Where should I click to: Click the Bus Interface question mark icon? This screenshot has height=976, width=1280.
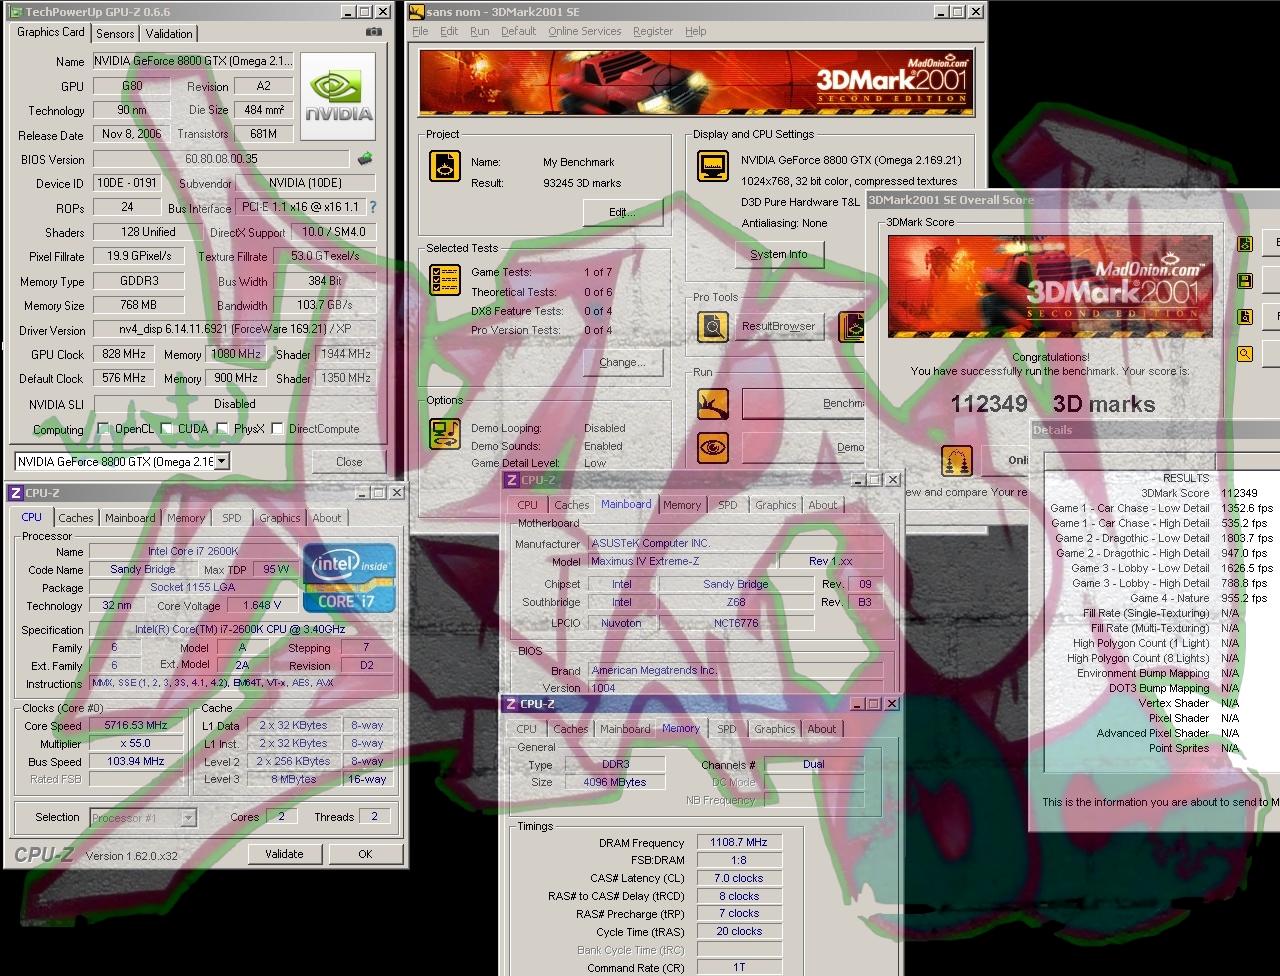373,207
